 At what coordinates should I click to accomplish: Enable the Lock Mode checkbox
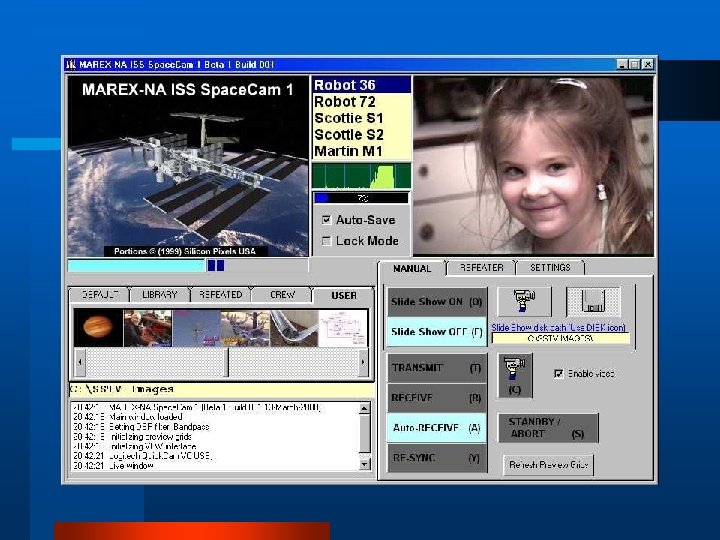pos(326,241)
